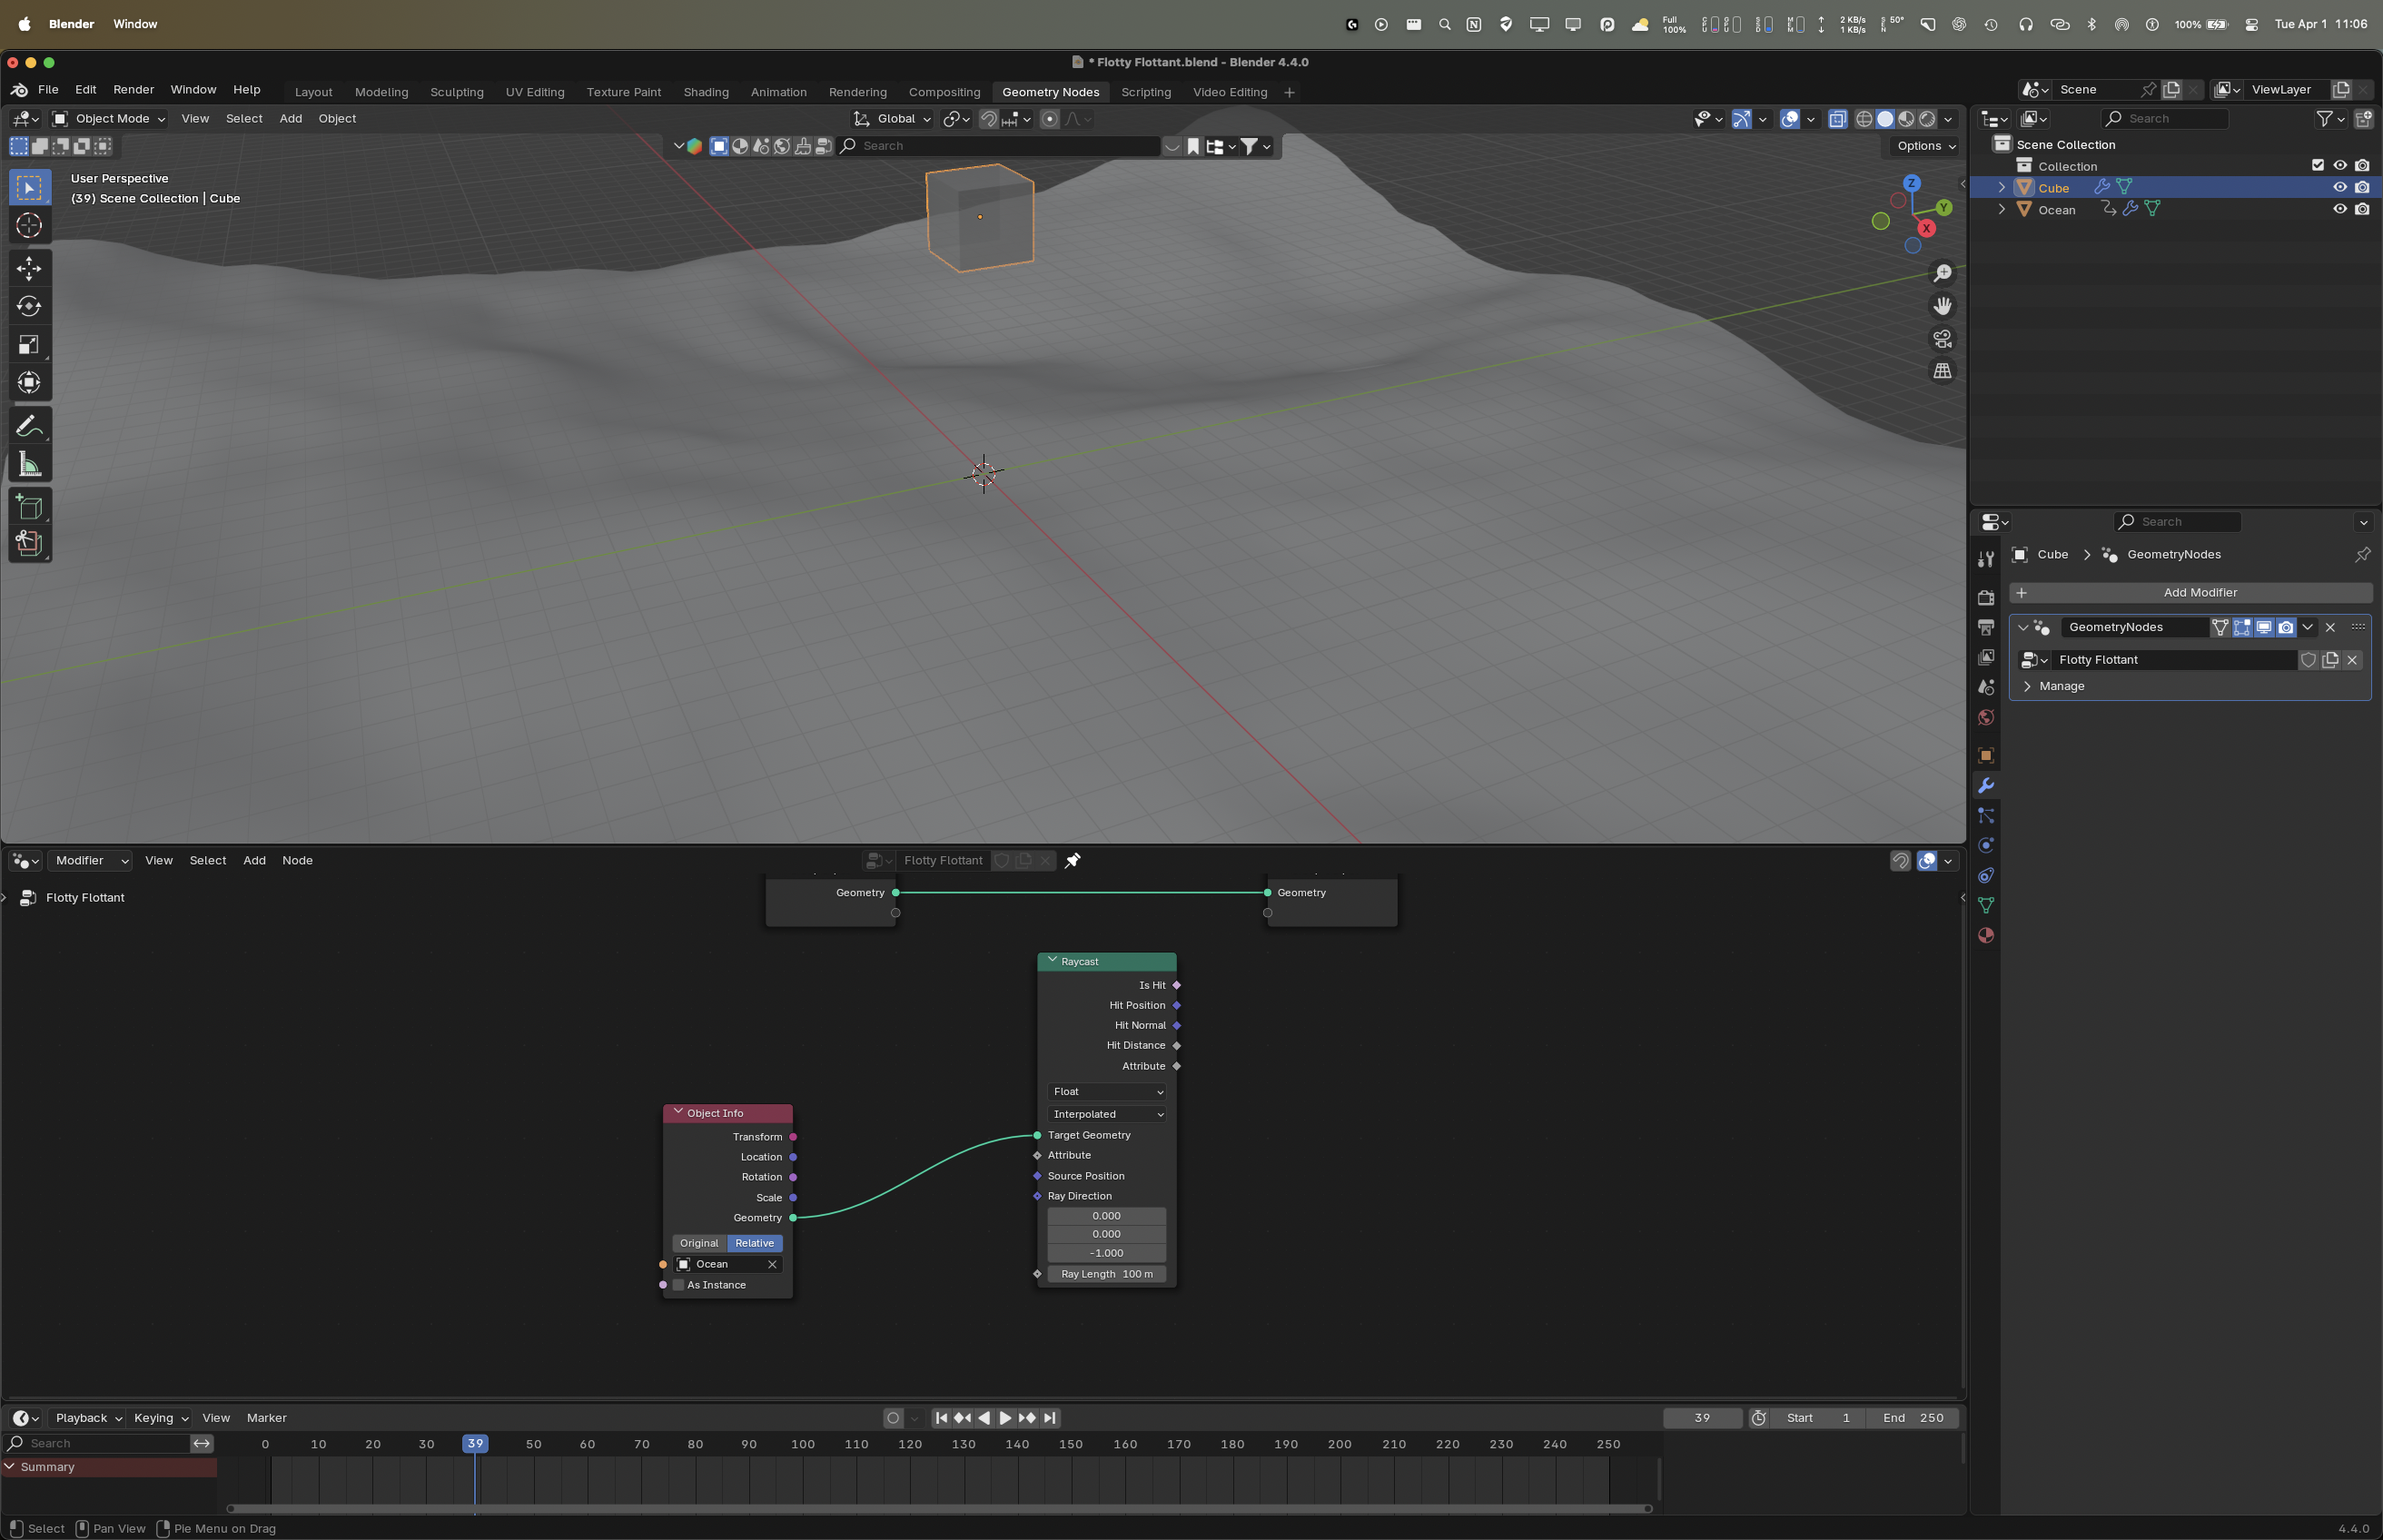This screenshot has width=2383, height=1540.
Task: Toggle GeometryNodes modifier render visibility
Action: tap(2286, 627)
